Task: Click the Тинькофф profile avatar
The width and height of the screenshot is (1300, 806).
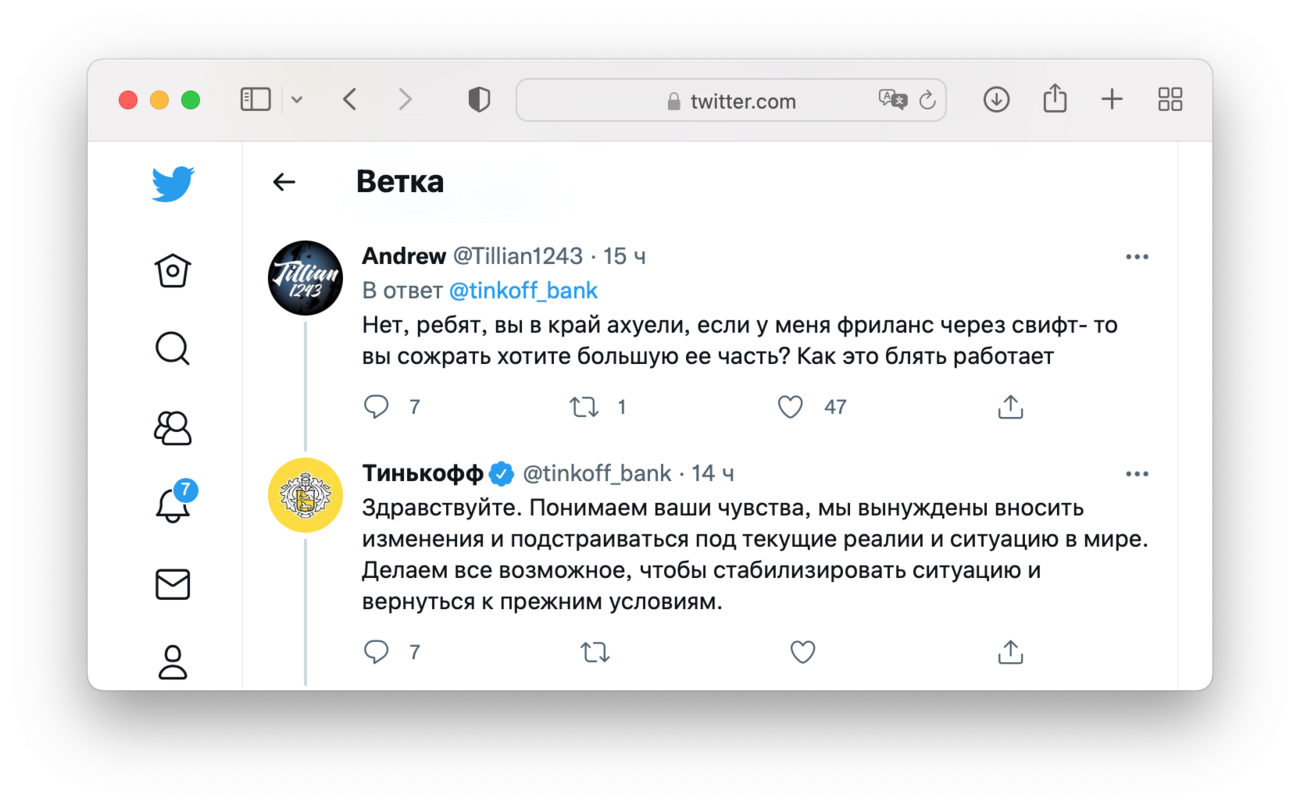Action: click(x=305, y=494)
